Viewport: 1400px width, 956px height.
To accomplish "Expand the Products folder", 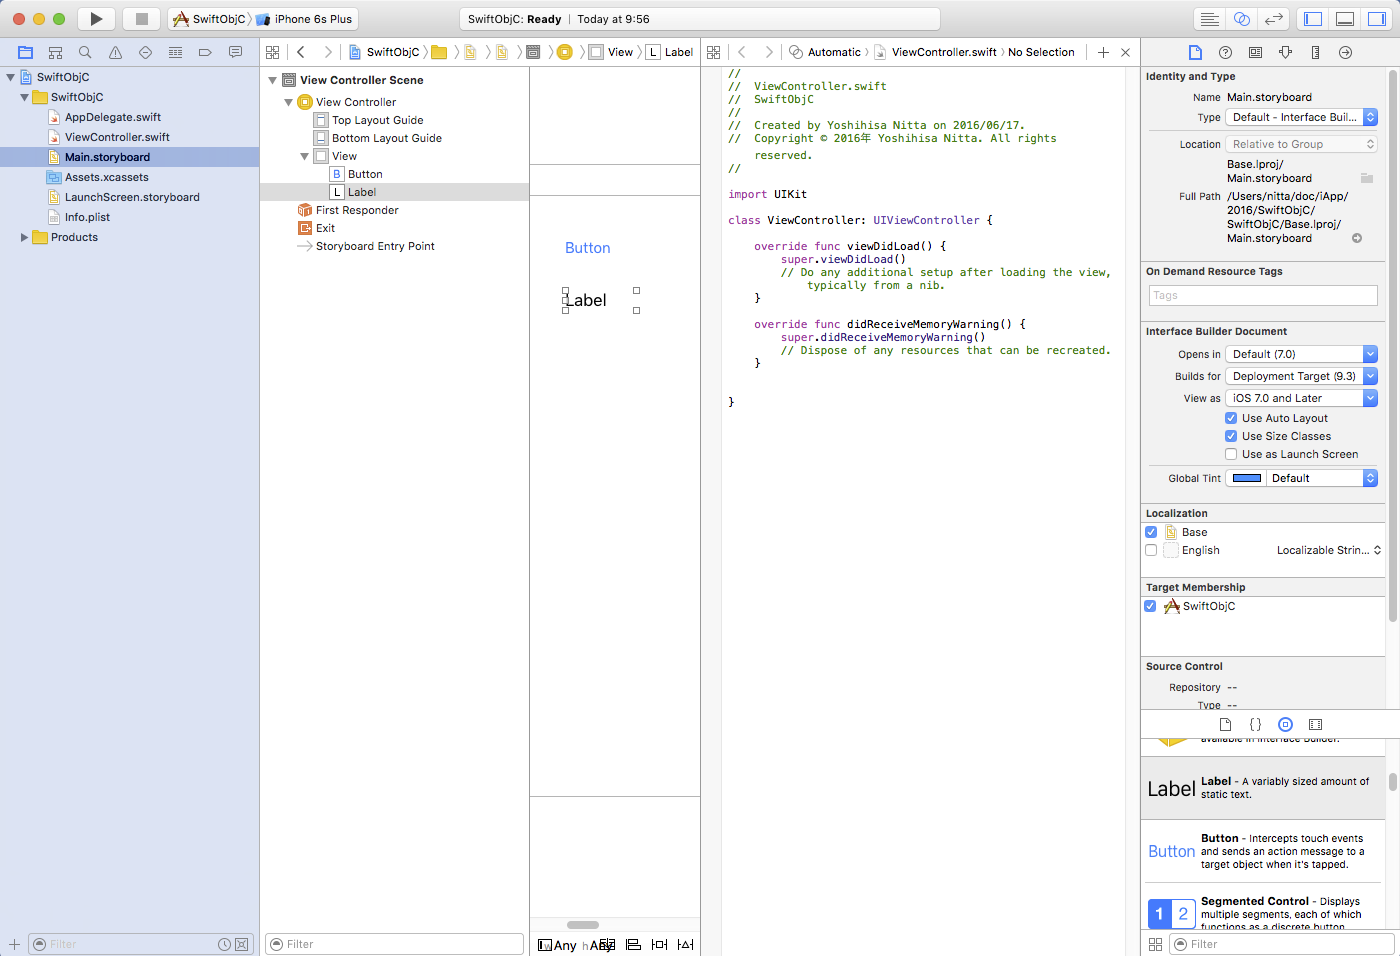I will 24,237.
